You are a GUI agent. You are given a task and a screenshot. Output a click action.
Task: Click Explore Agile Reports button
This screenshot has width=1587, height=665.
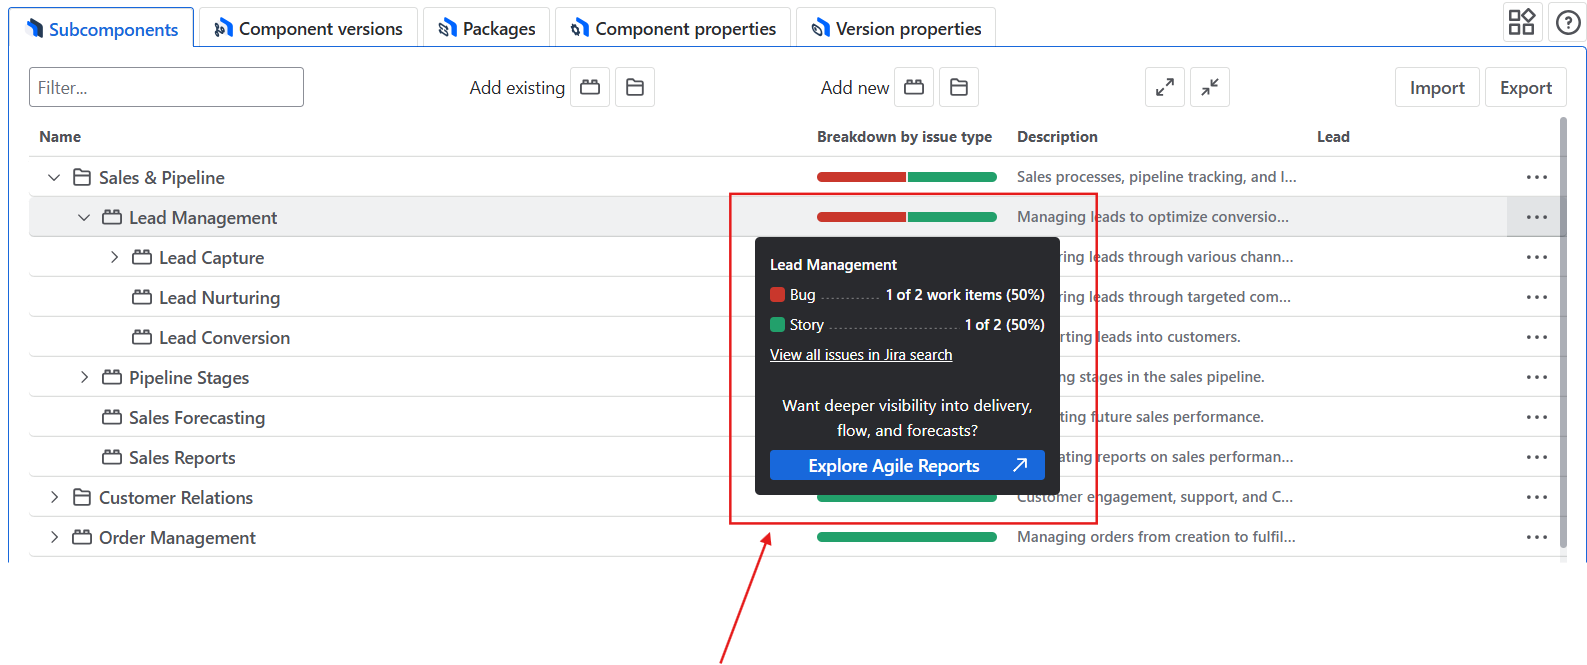907,465
